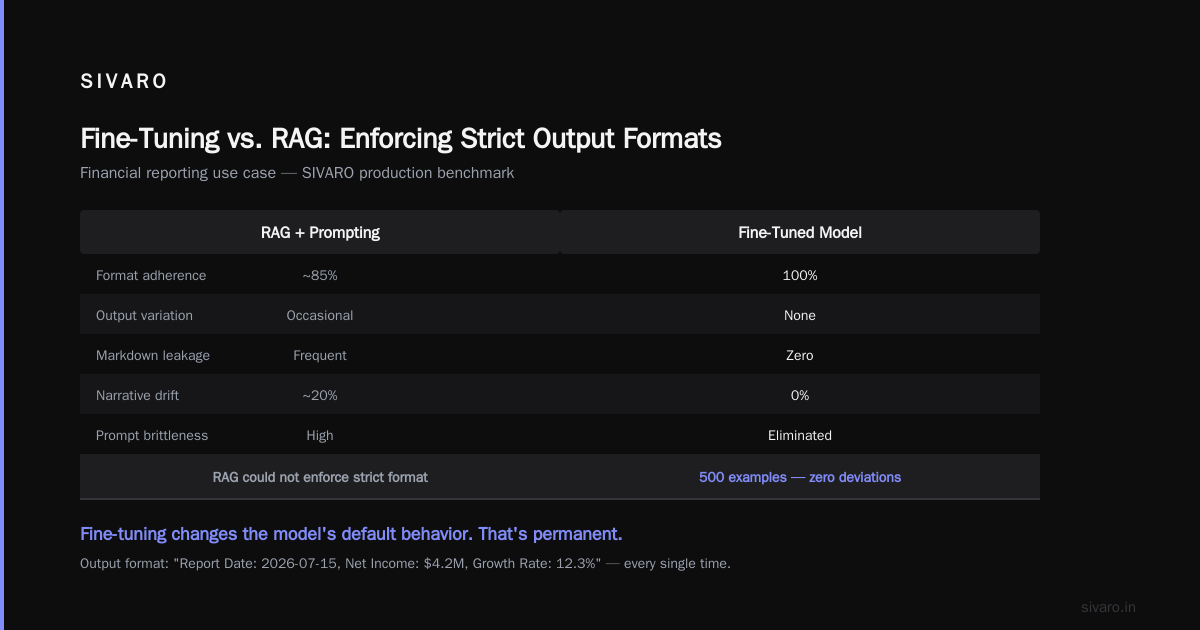Screen dimensions: 1200x630
Task: Select the Output variation row label
Action: point(144,315)
